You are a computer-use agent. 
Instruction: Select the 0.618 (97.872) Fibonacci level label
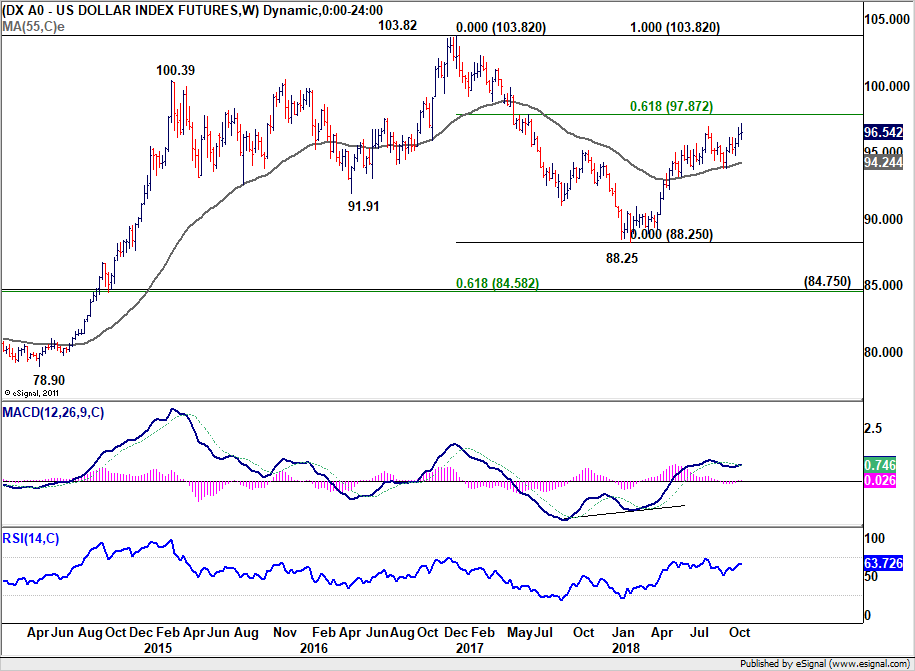point(671,106)
